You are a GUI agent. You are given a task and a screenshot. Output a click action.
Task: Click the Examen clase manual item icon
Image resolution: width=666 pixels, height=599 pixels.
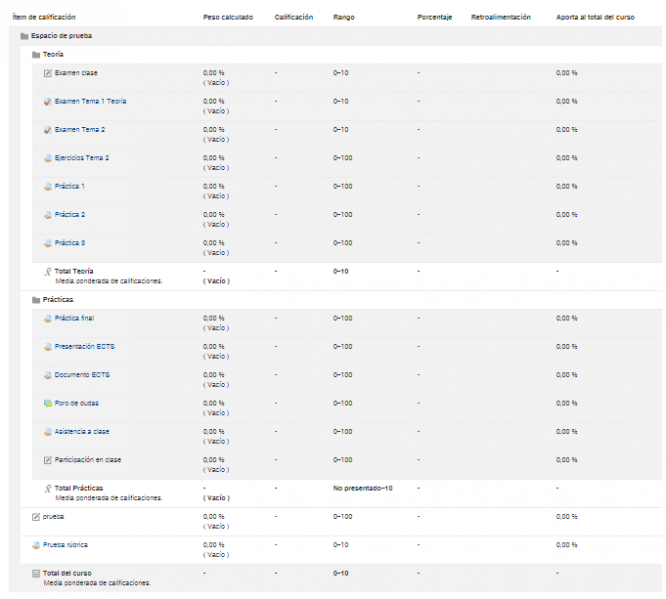tap(48, 73)
